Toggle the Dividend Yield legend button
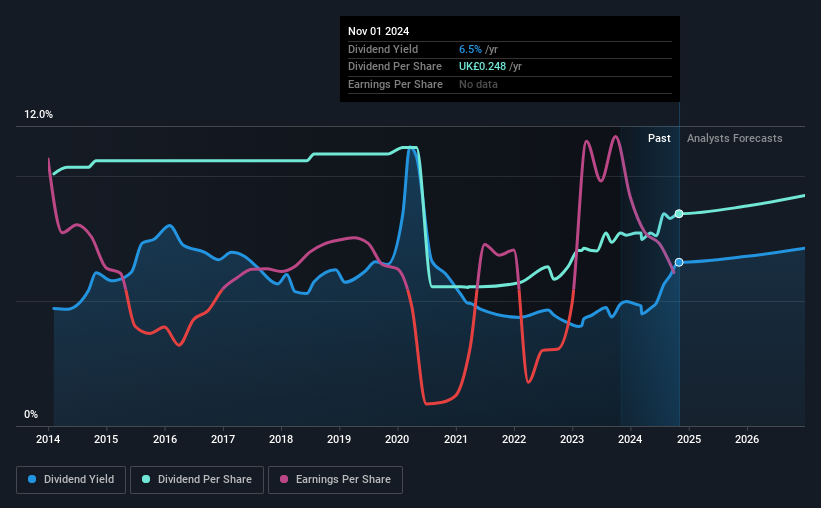This screenshot has height=508, width=821. pyautogui.click(x=71, y=480)
